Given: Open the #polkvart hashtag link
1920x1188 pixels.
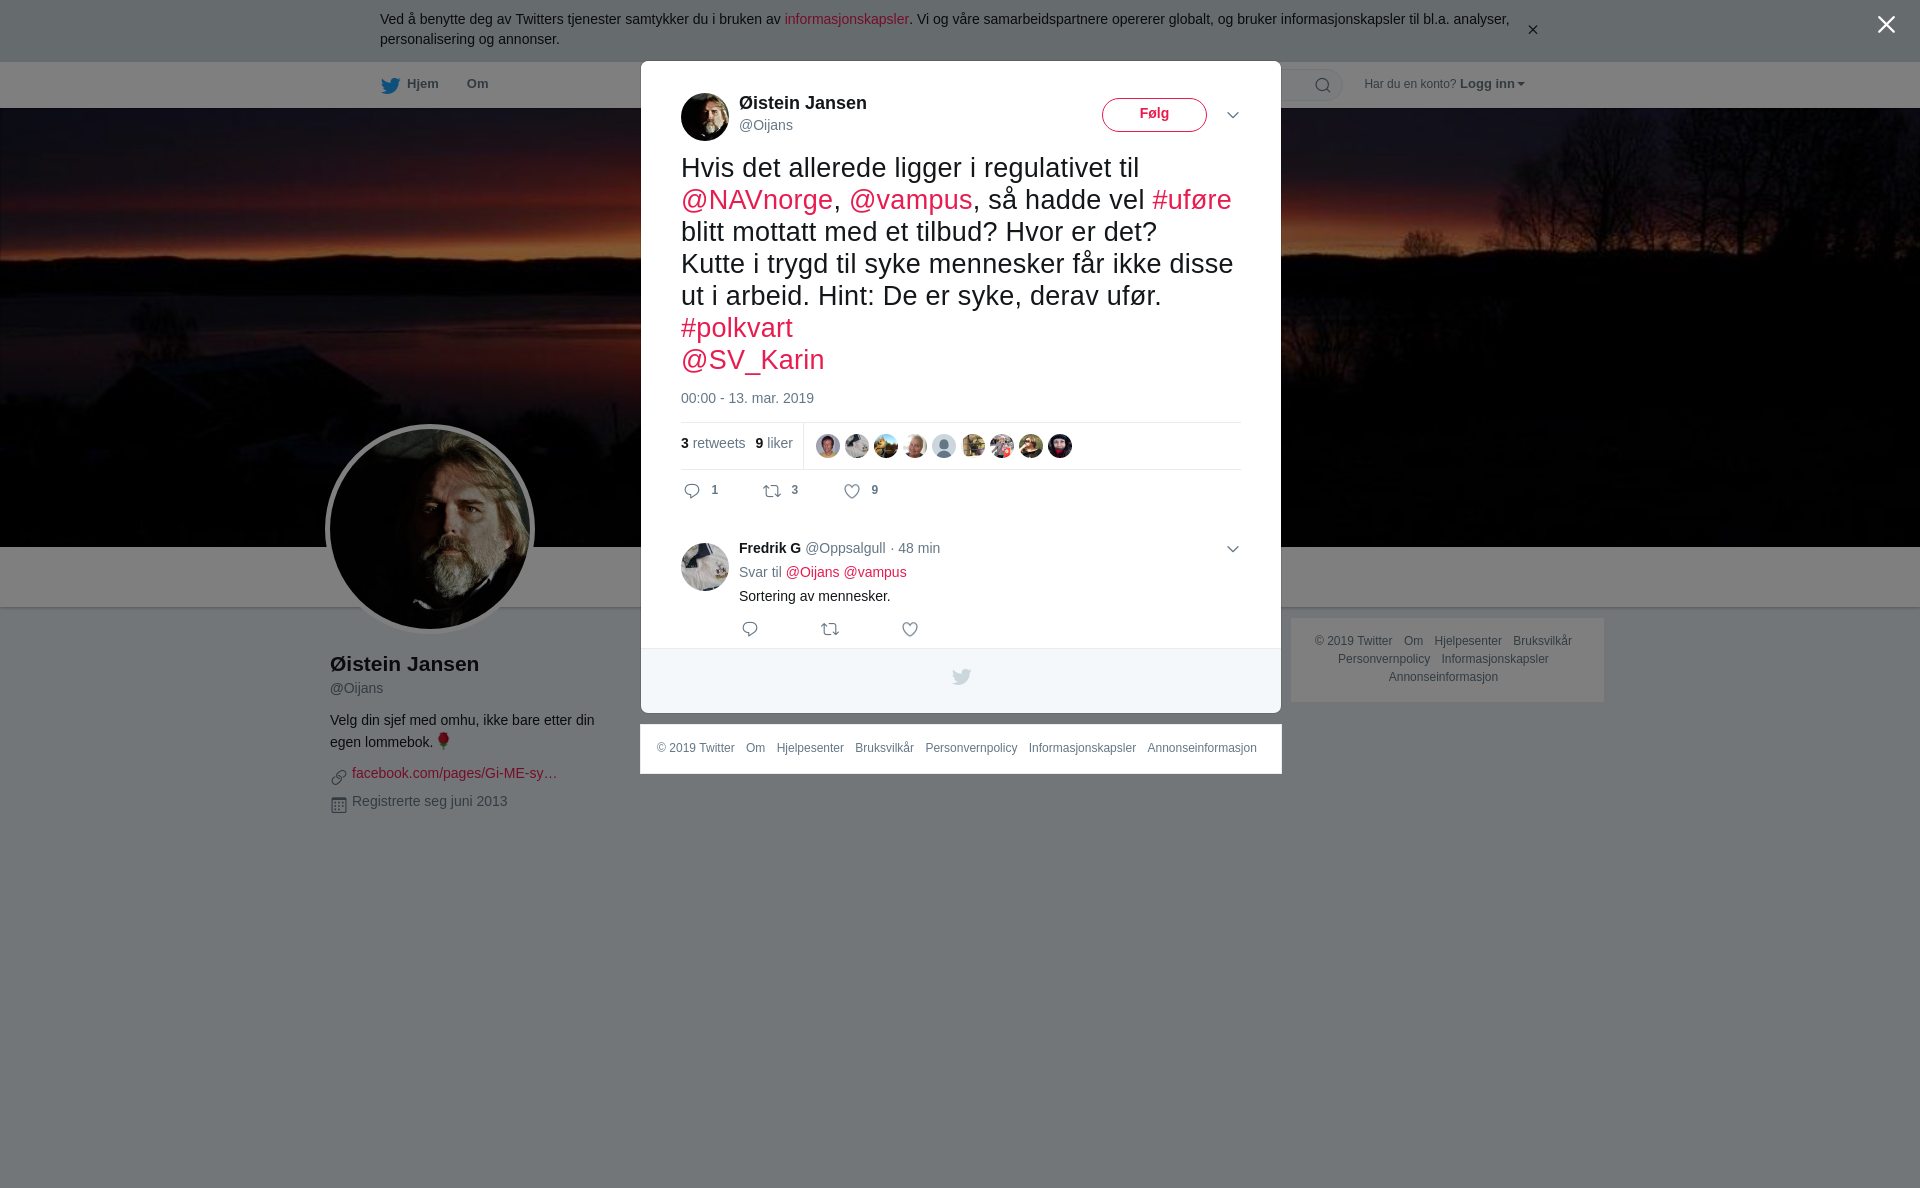Looking at the screenshot, I should [737, 328].
